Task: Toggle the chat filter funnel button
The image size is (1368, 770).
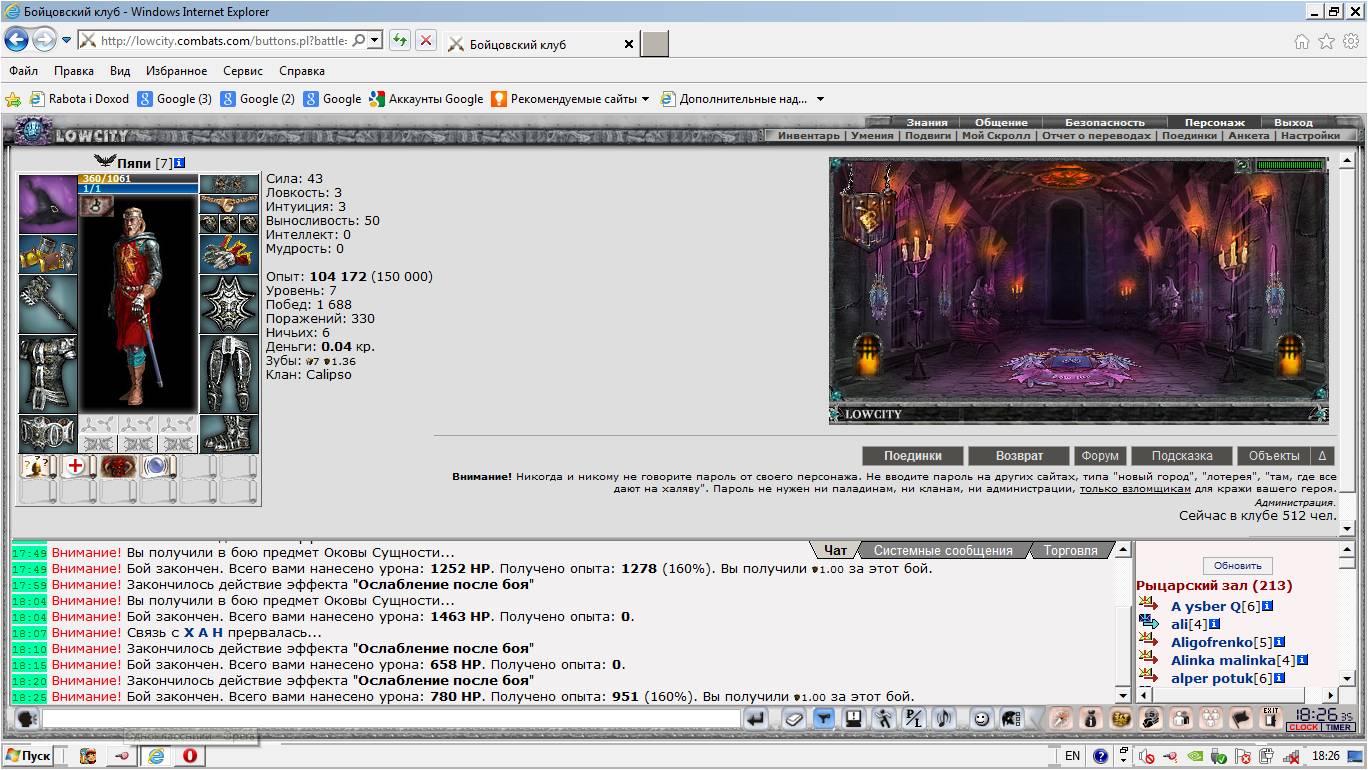Action: 823,718
